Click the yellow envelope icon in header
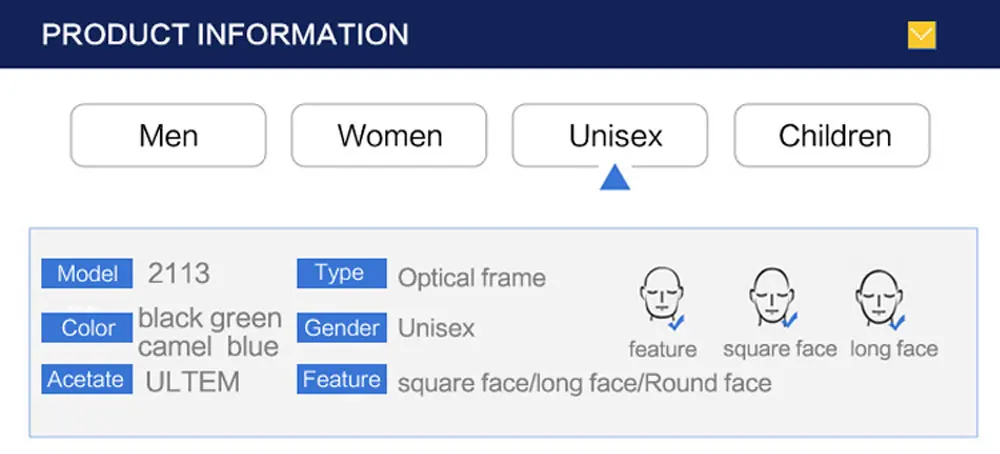The image size is (1000, 454). pos(922,35)
